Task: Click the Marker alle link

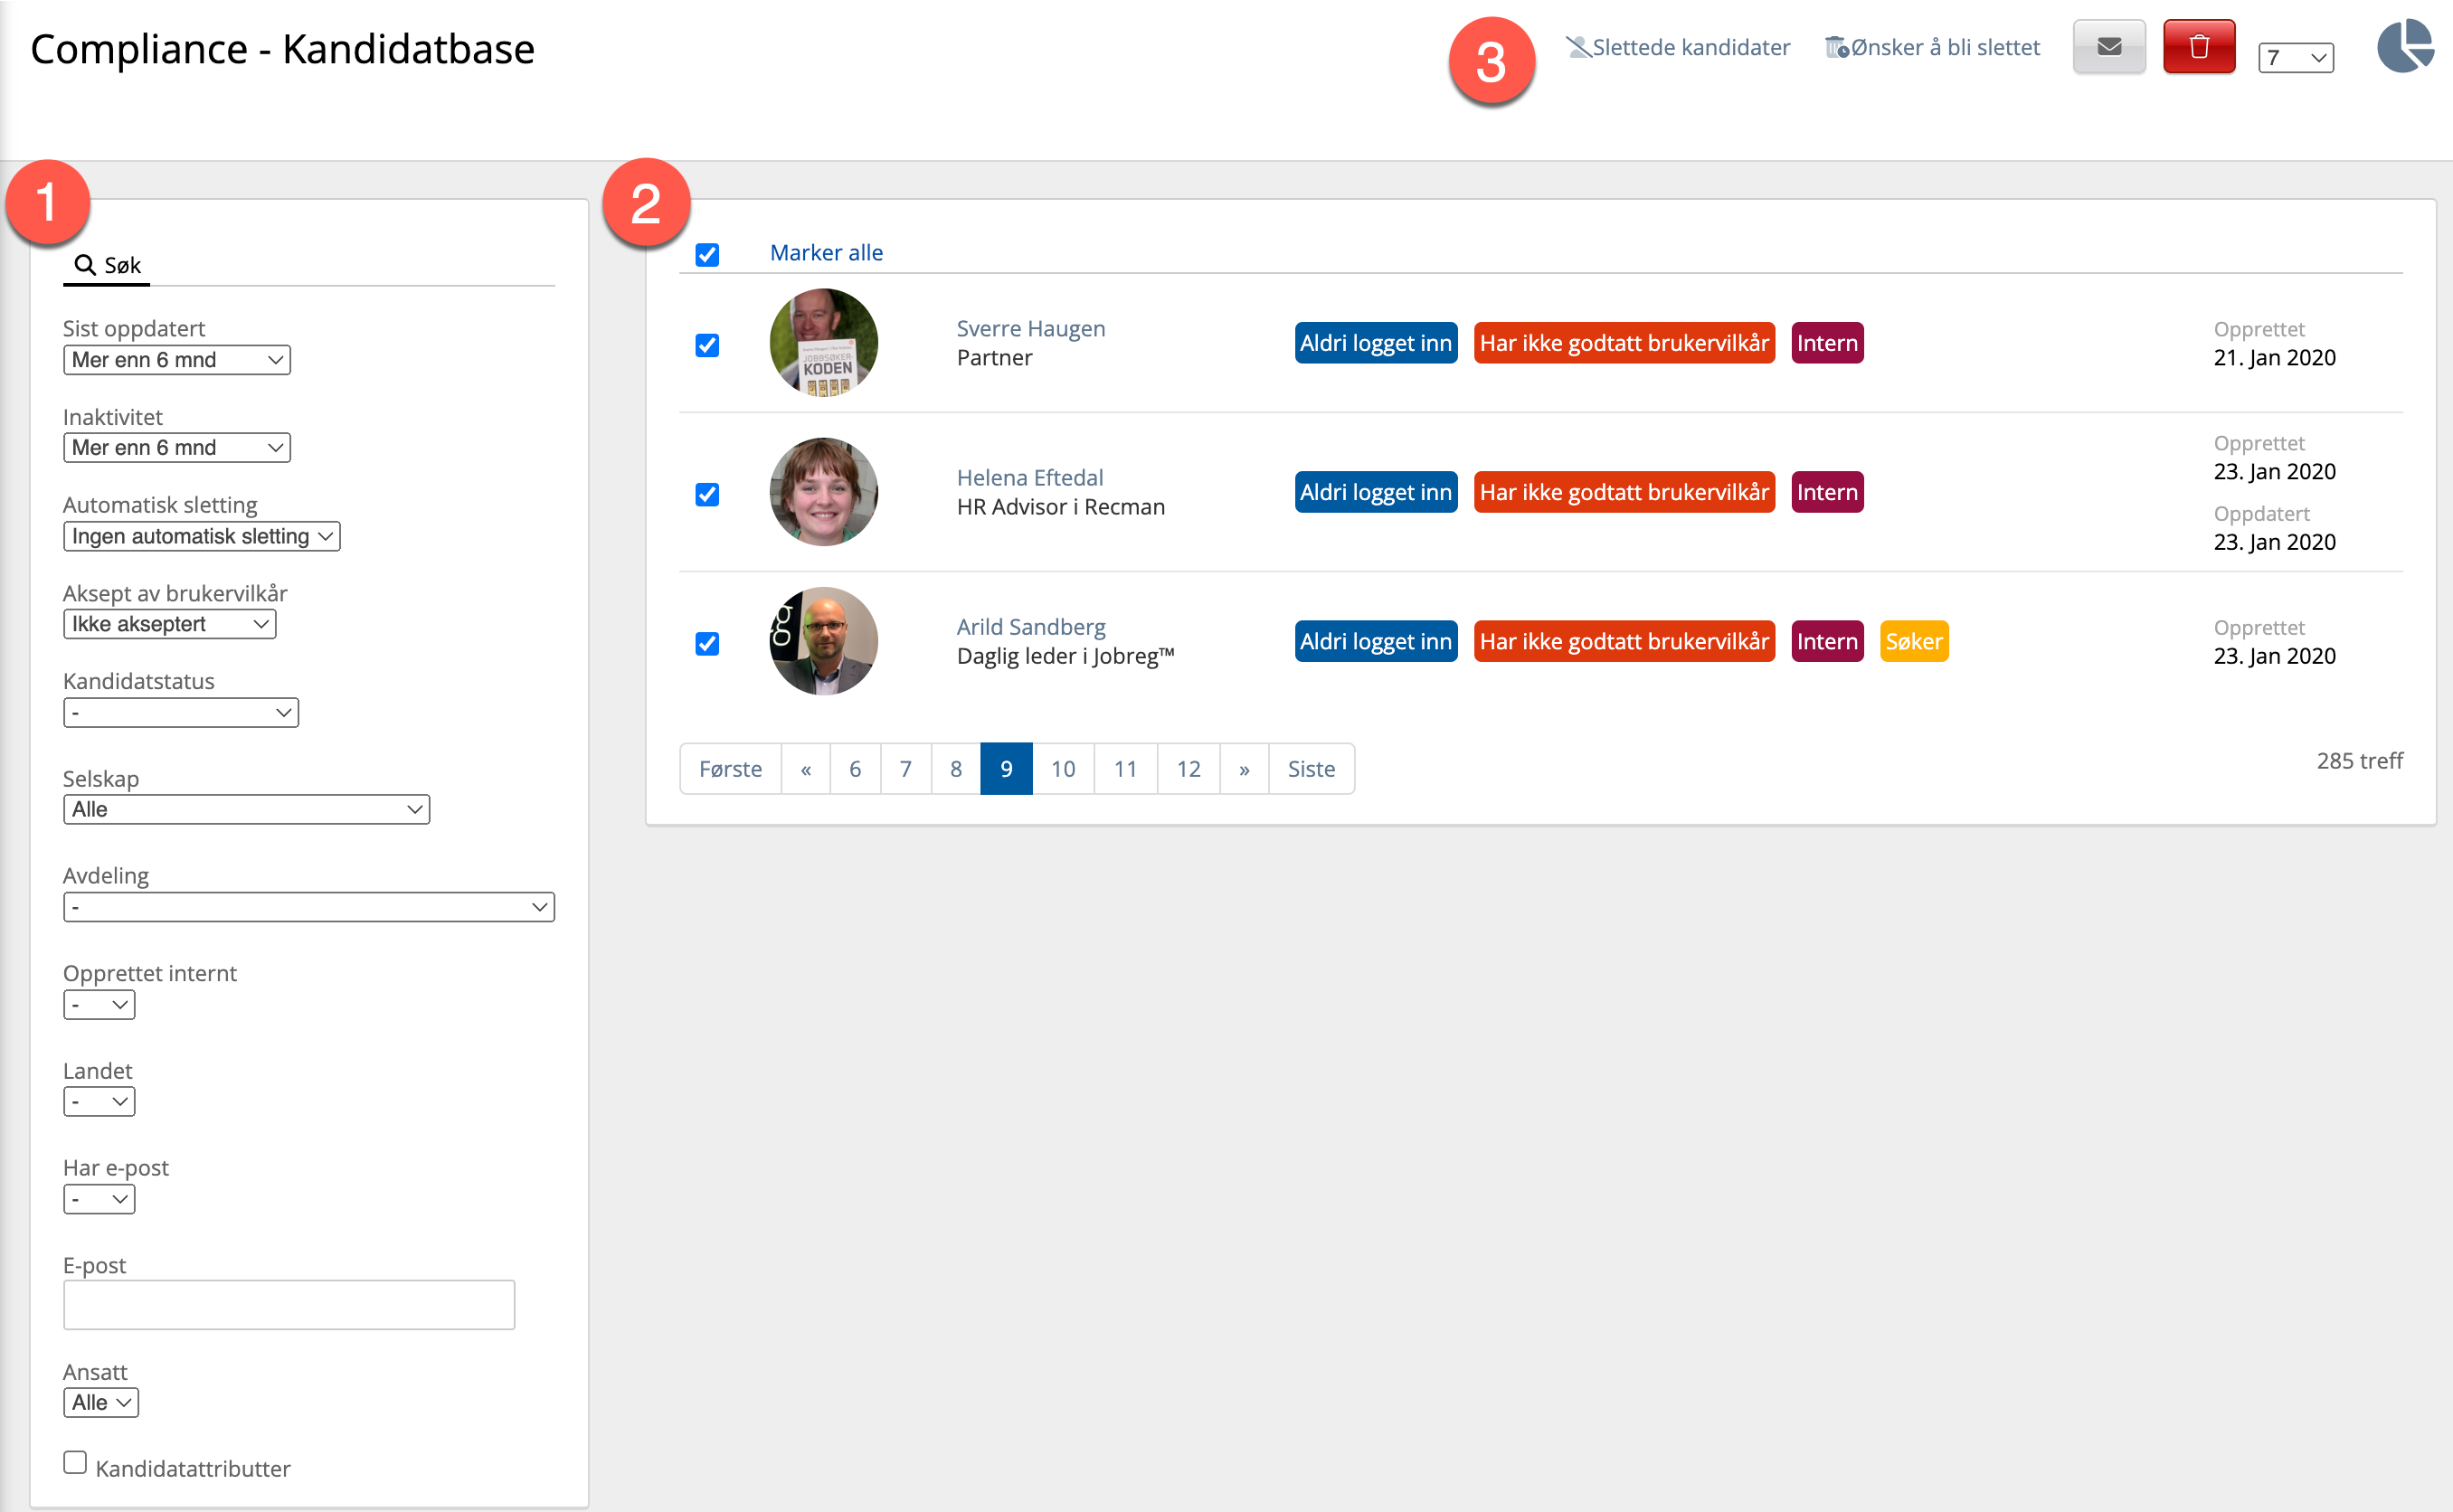Action: click(x=826, y=253)
